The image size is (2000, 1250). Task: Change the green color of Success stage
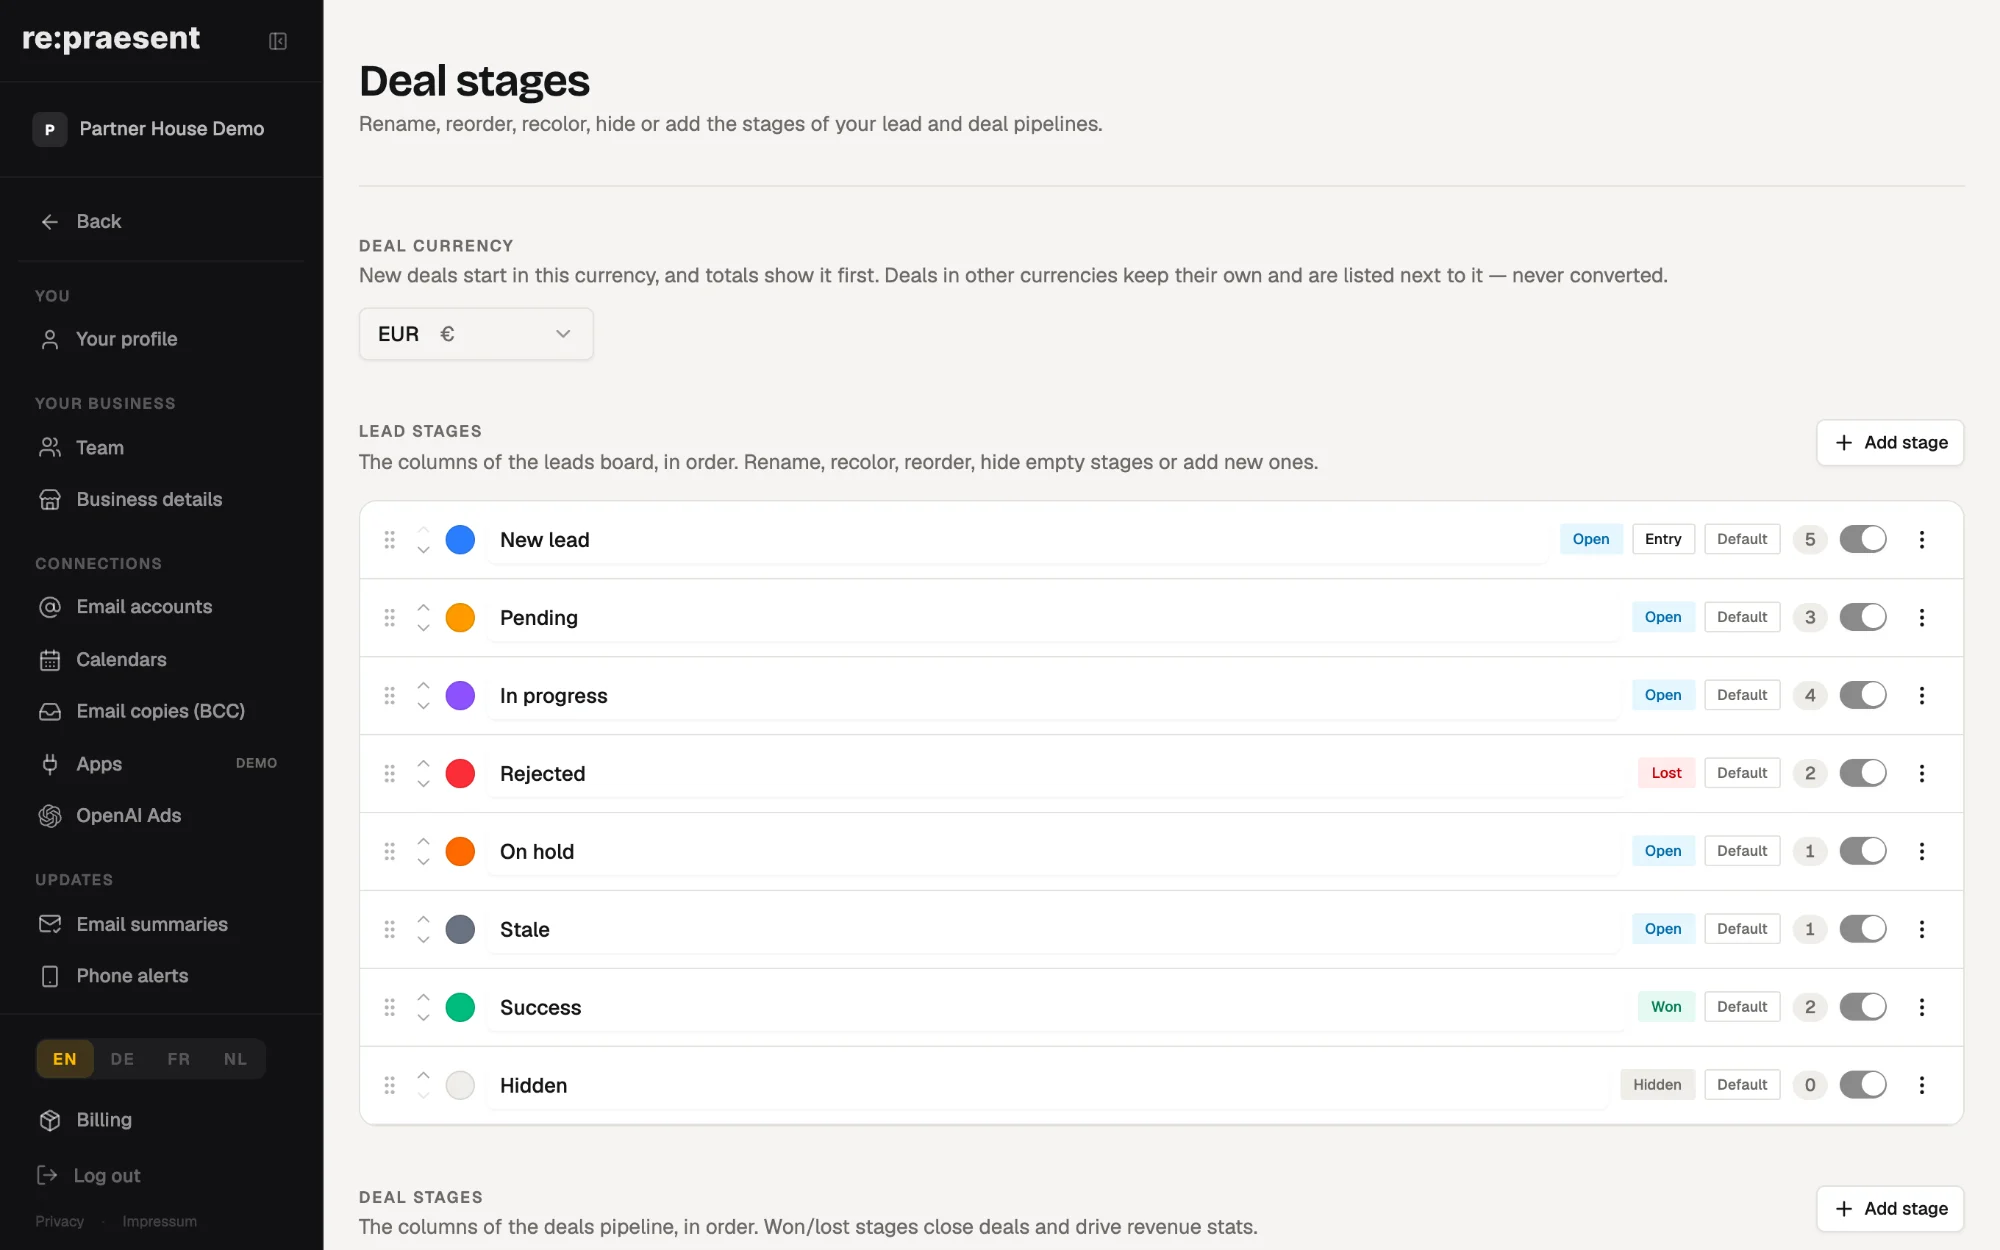tap(460, 1008)
